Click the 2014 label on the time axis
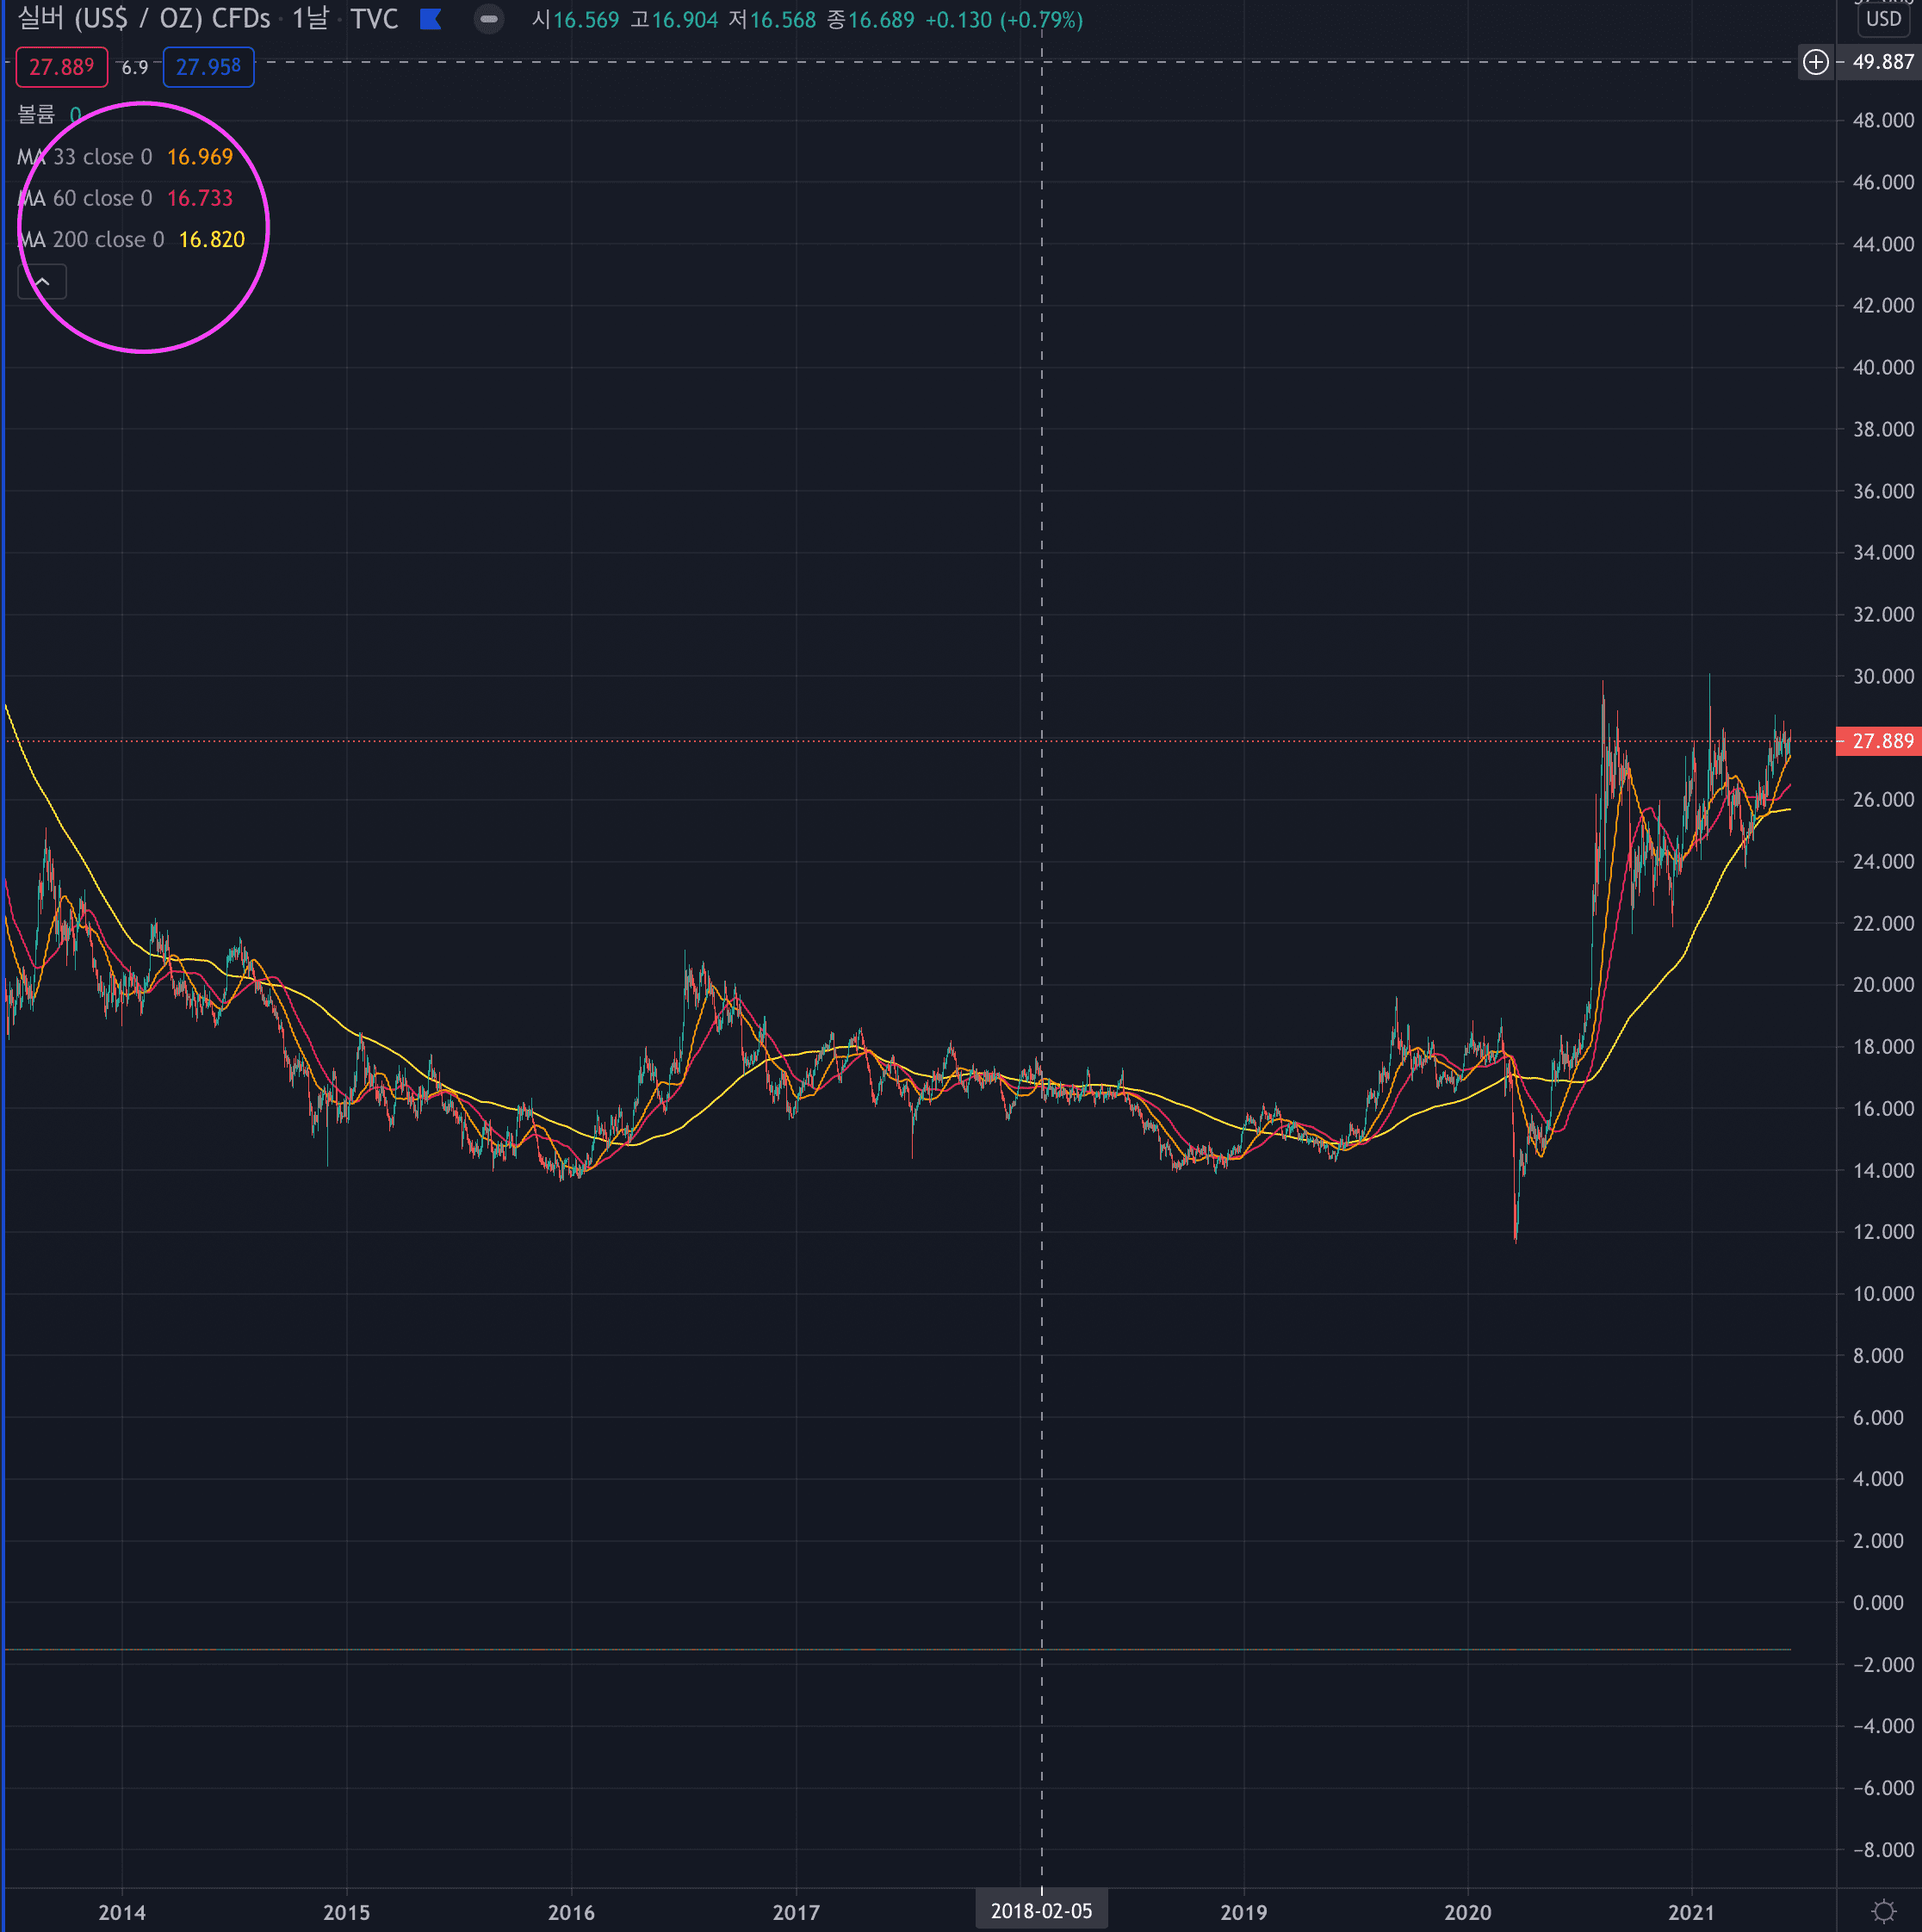This screenshot has width=1922, height=1932. pos(122,1912)
